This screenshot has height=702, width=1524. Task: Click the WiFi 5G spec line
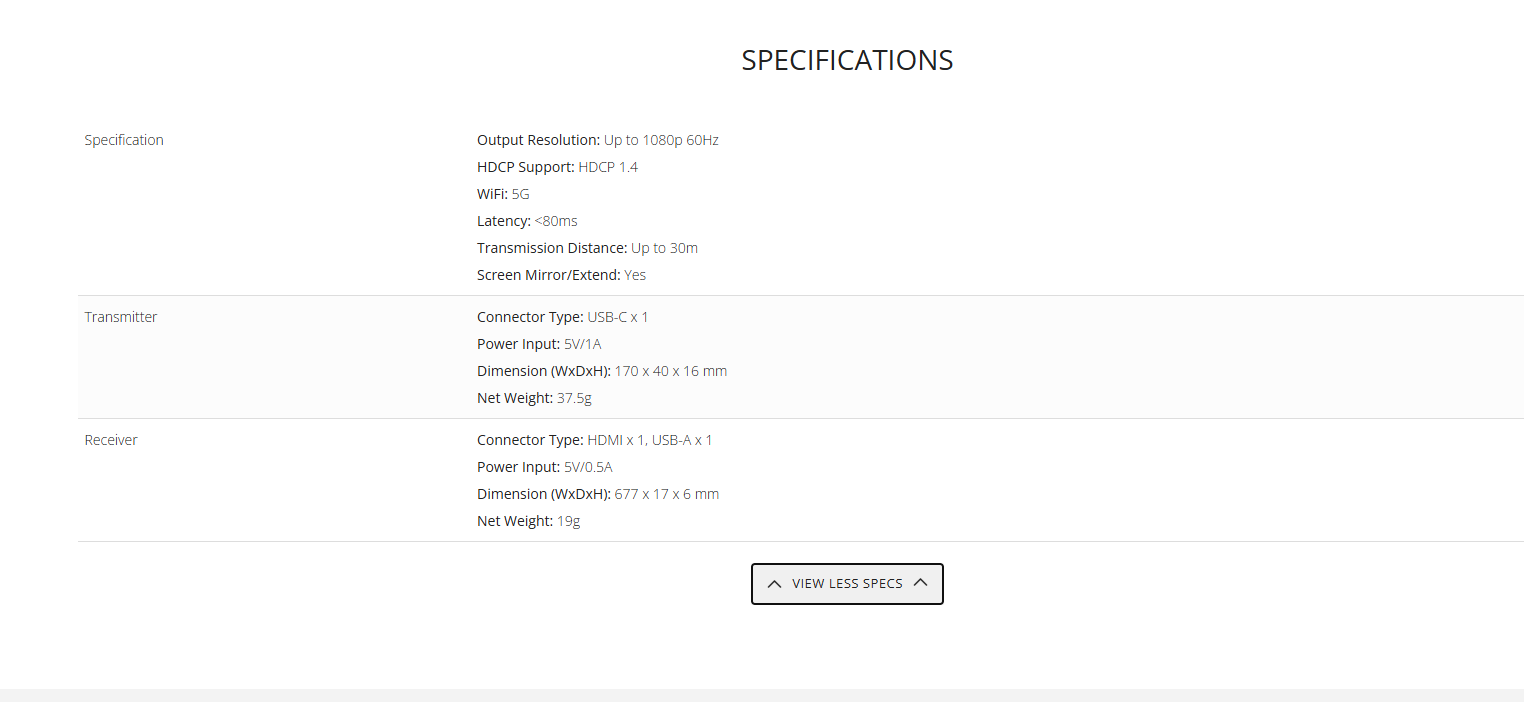(x=503, y=194)
